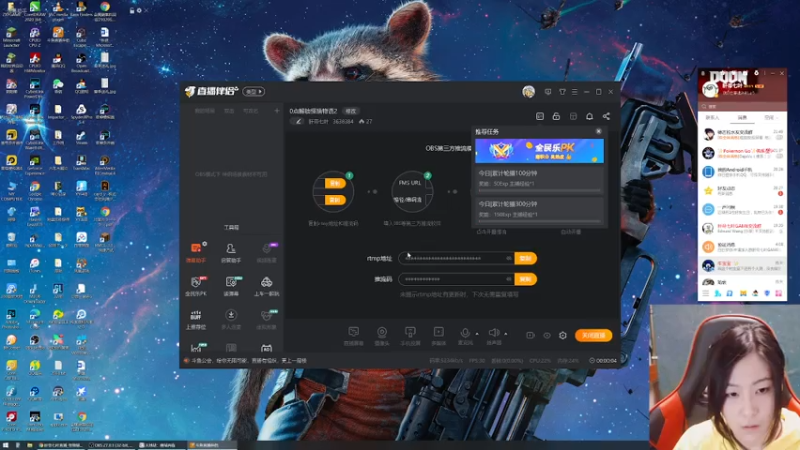
Task: Toggle visibility eye in 推流码 field
Action: [x=509, y=279]
